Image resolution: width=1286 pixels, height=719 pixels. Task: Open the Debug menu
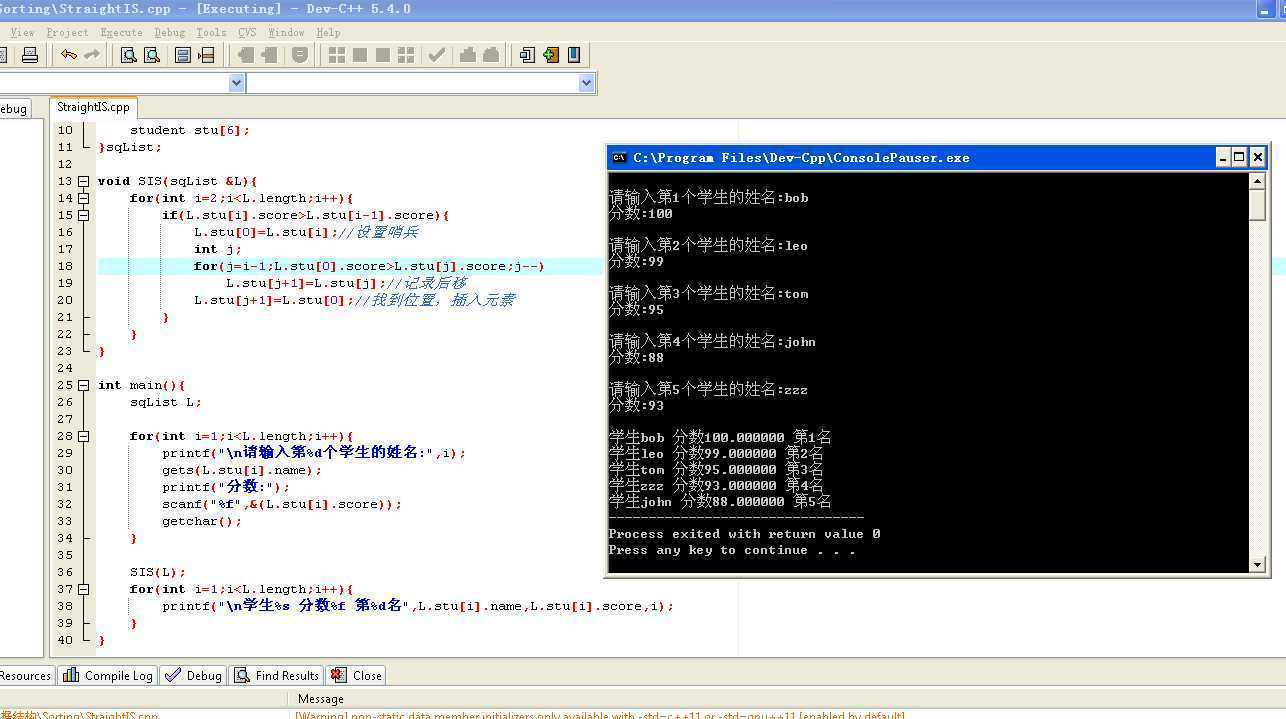[170, 32]
